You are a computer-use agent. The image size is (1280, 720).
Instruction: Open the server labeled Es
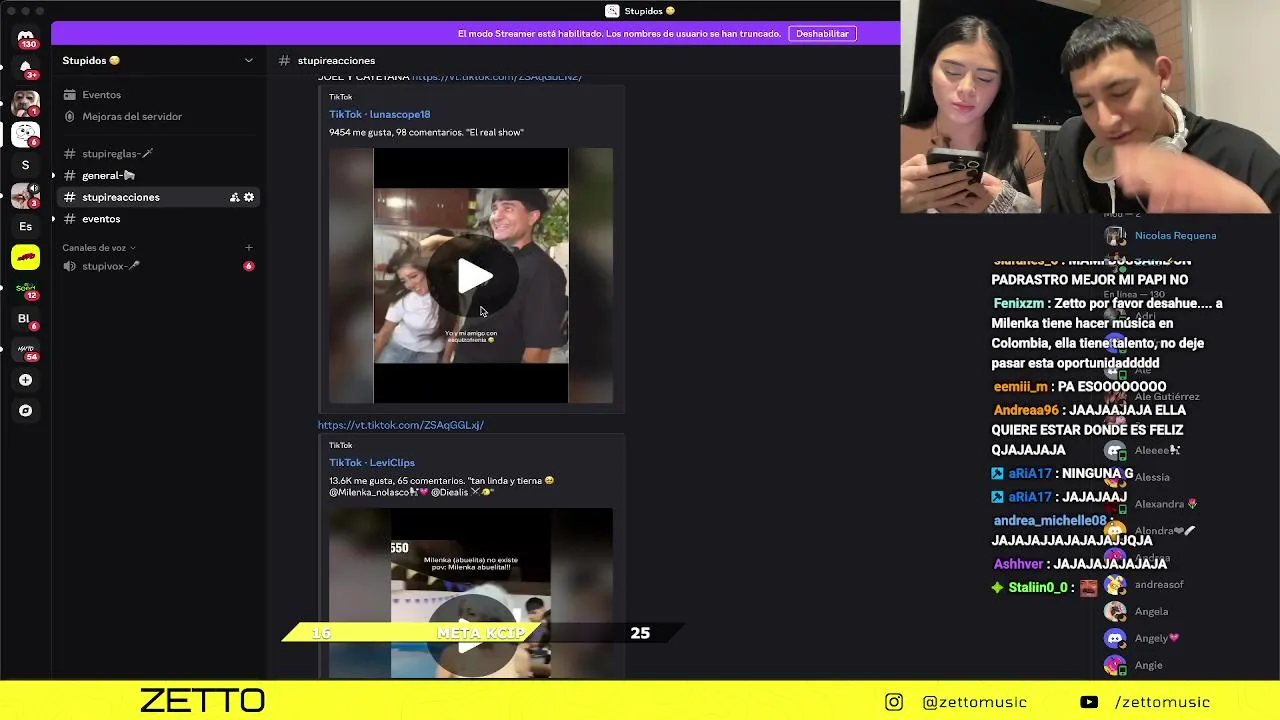pos(26,227)
